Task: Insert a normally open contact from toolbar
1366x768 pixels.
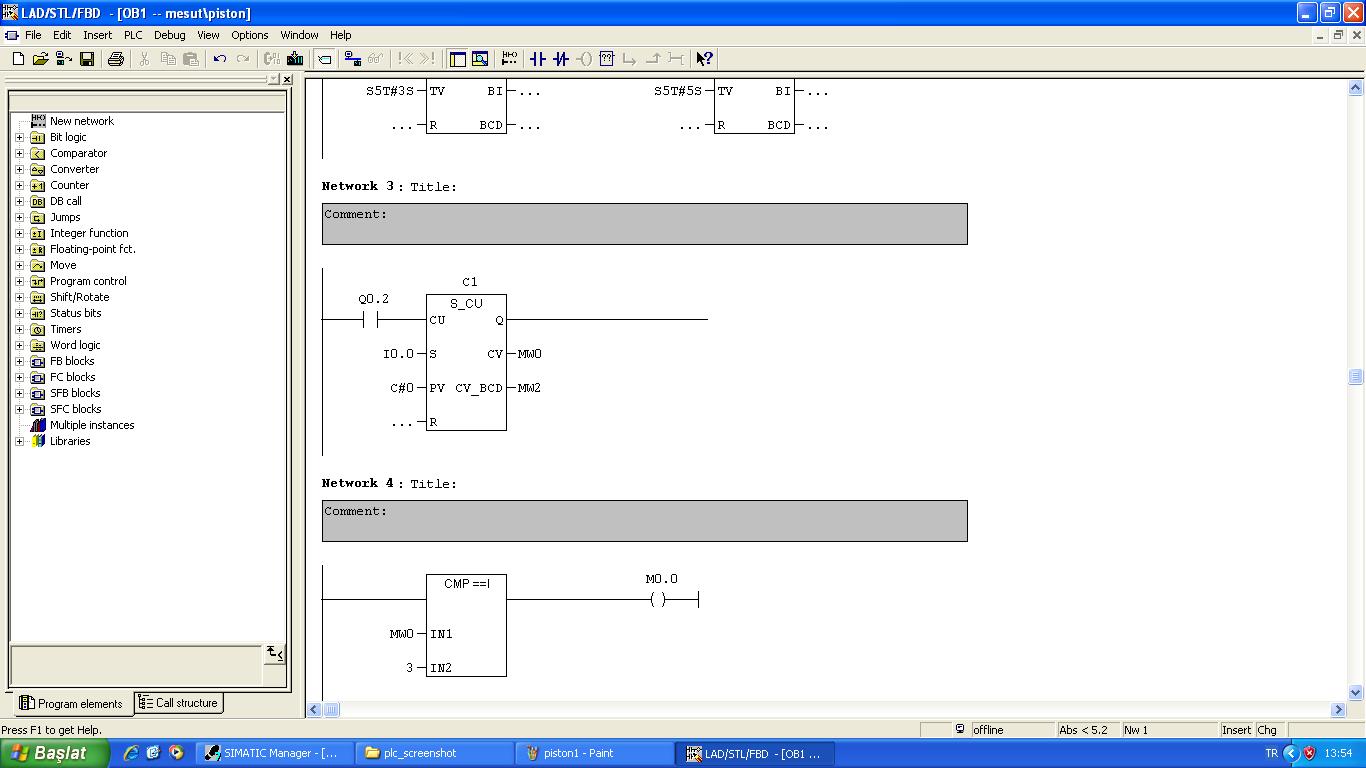Action: click(x=538, y=59)
